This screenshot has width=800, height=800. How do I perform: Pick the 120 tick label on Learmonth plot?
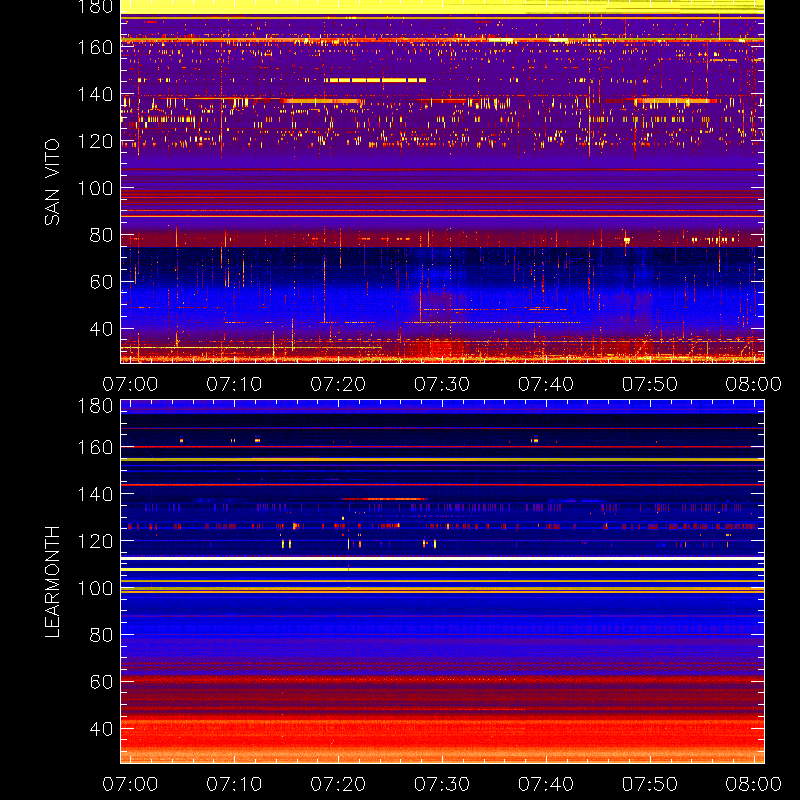coord(95,541)
